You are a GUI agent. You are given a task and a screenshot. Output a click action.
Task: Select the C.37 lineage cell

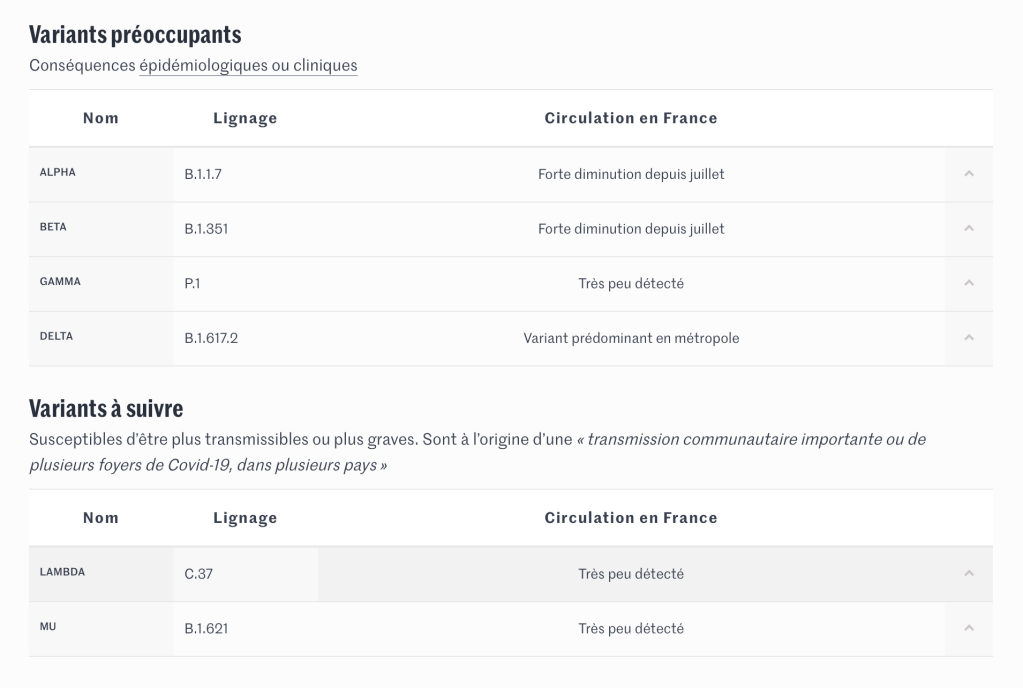tap(199, 574)
